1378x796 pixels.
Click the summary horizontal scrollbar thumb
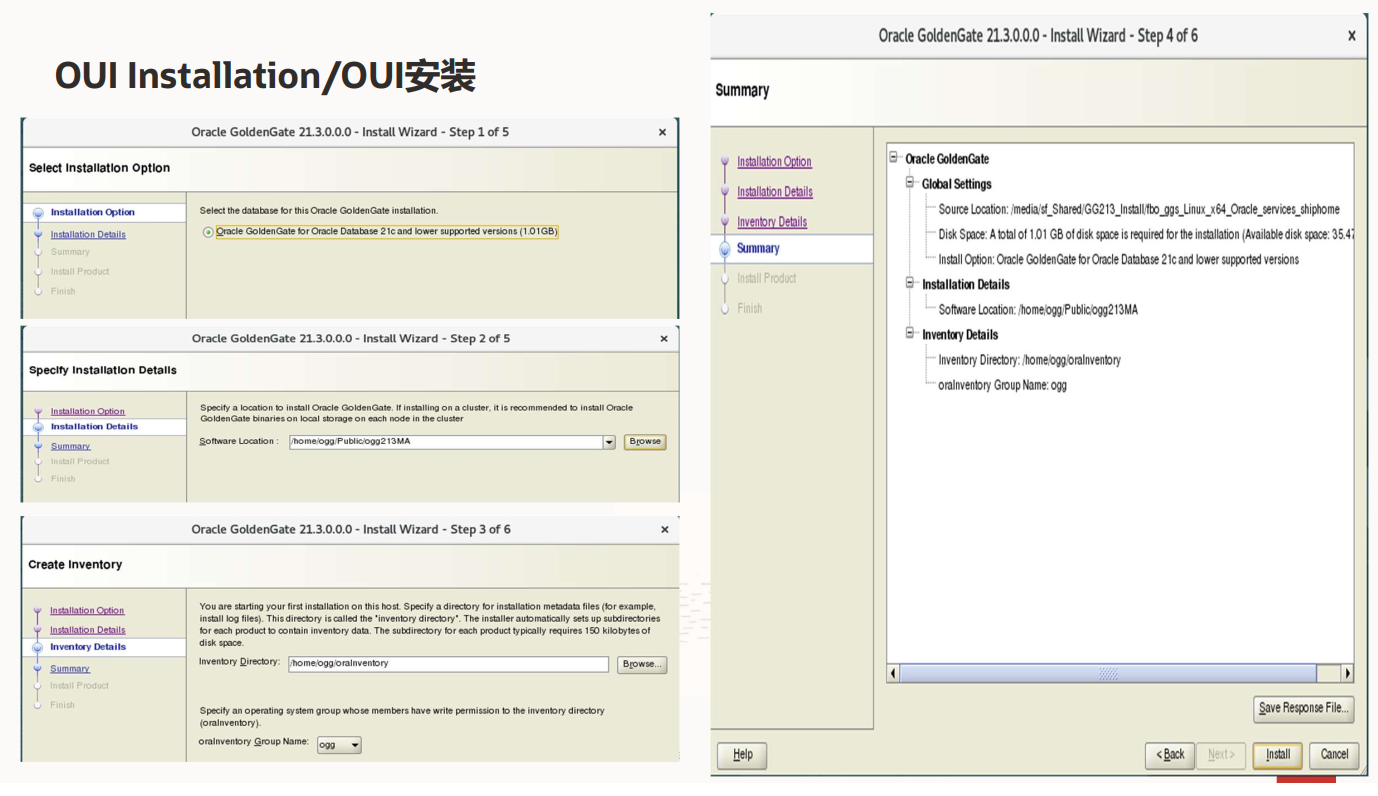point(1108,674)
